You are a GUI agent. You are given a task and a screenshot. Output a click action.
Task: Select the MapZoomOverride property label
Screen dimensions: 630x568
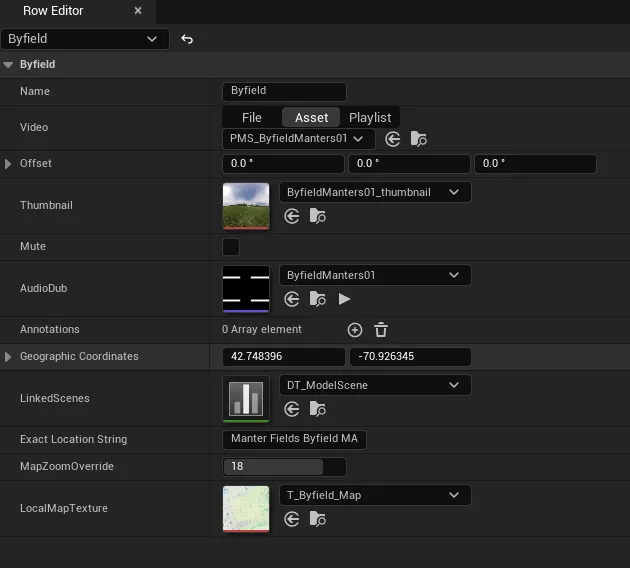pos(67,466)
